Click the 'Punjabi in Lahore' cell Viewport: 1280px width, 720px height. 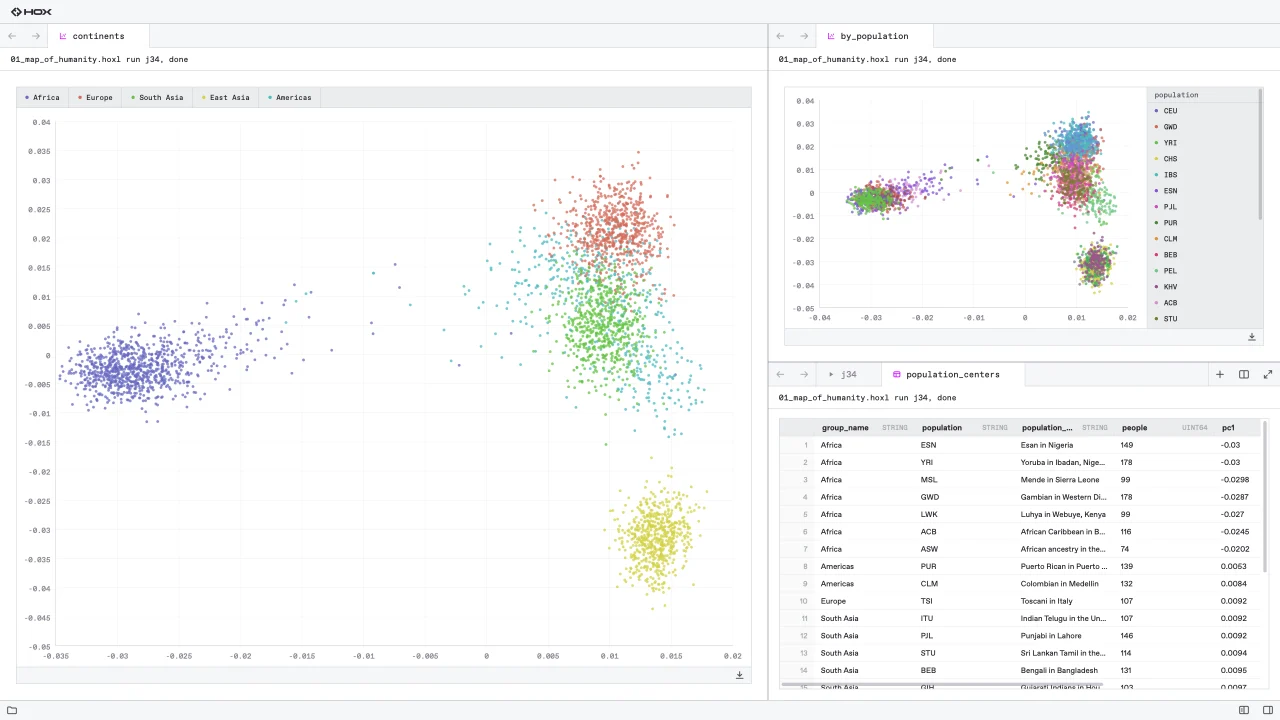(x=1065, y=636)
